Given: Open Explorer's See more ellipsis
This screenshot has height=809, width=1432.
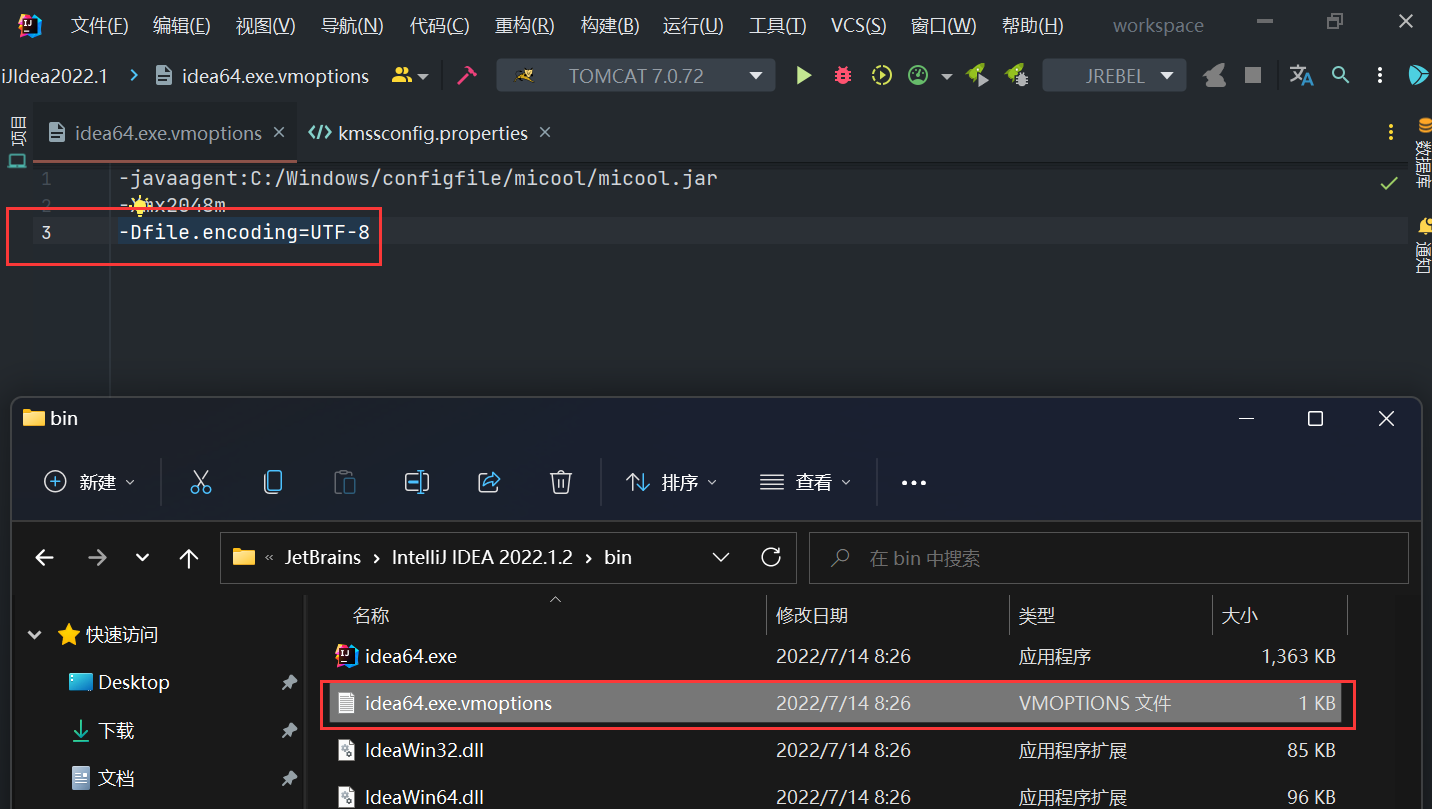Looking at the screenshot, I should pyautogui.click(x=914, y=482).
